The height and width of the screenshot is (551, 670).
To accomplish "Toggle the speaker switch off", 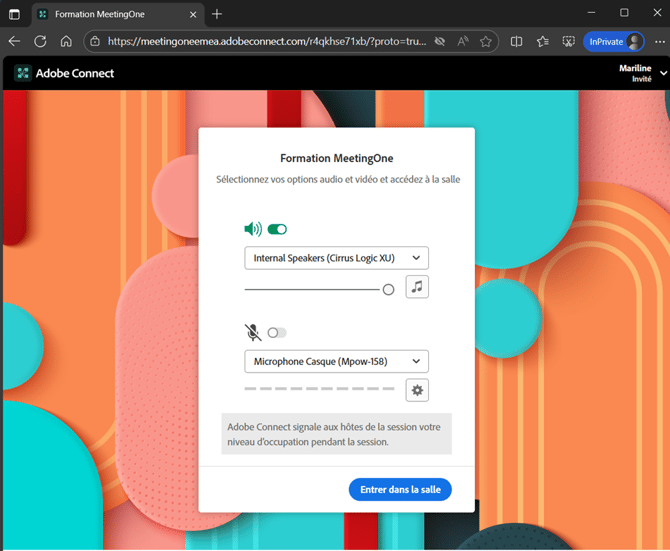I will [277, 229].
